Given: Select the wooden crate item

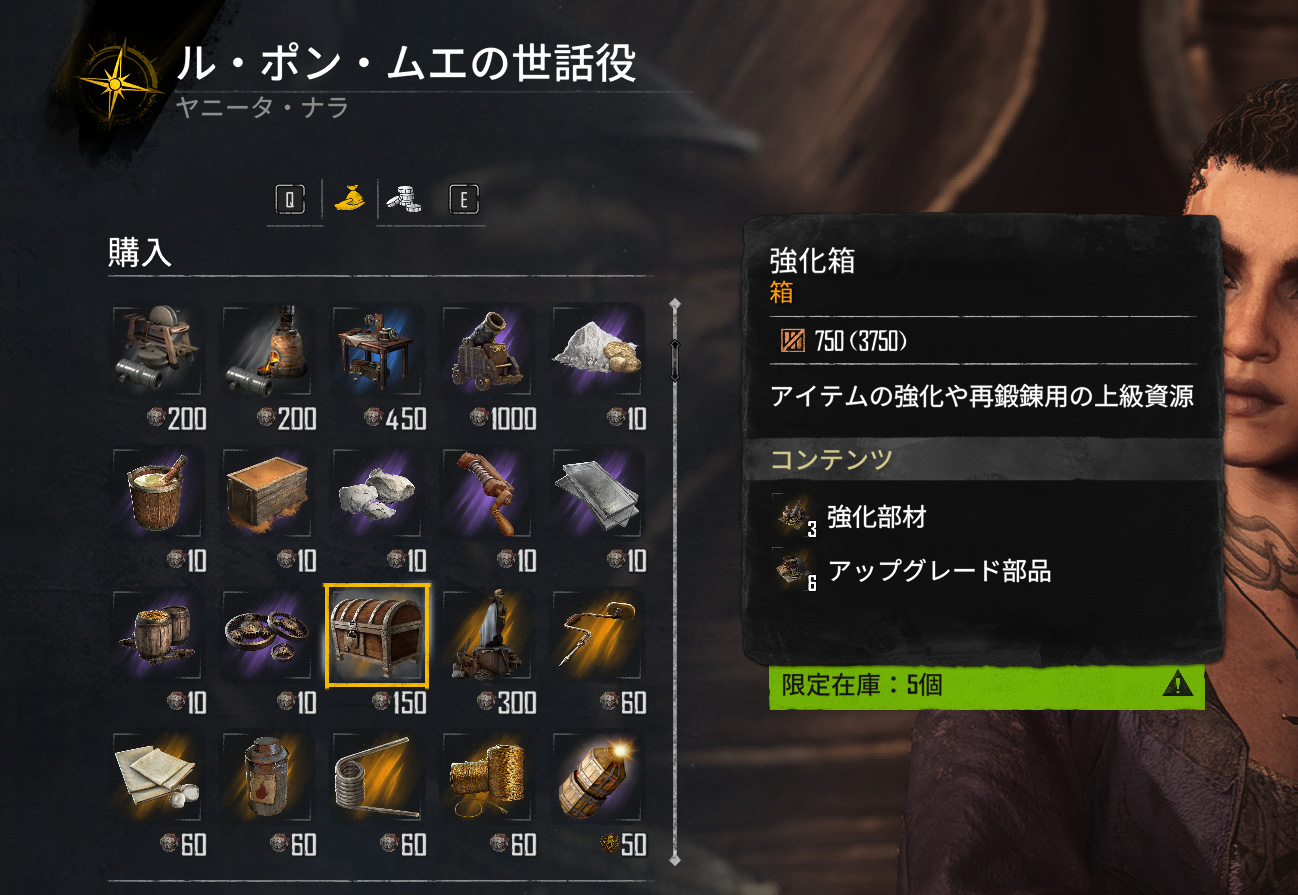Looking at the screenshot, I should point(267,494).
